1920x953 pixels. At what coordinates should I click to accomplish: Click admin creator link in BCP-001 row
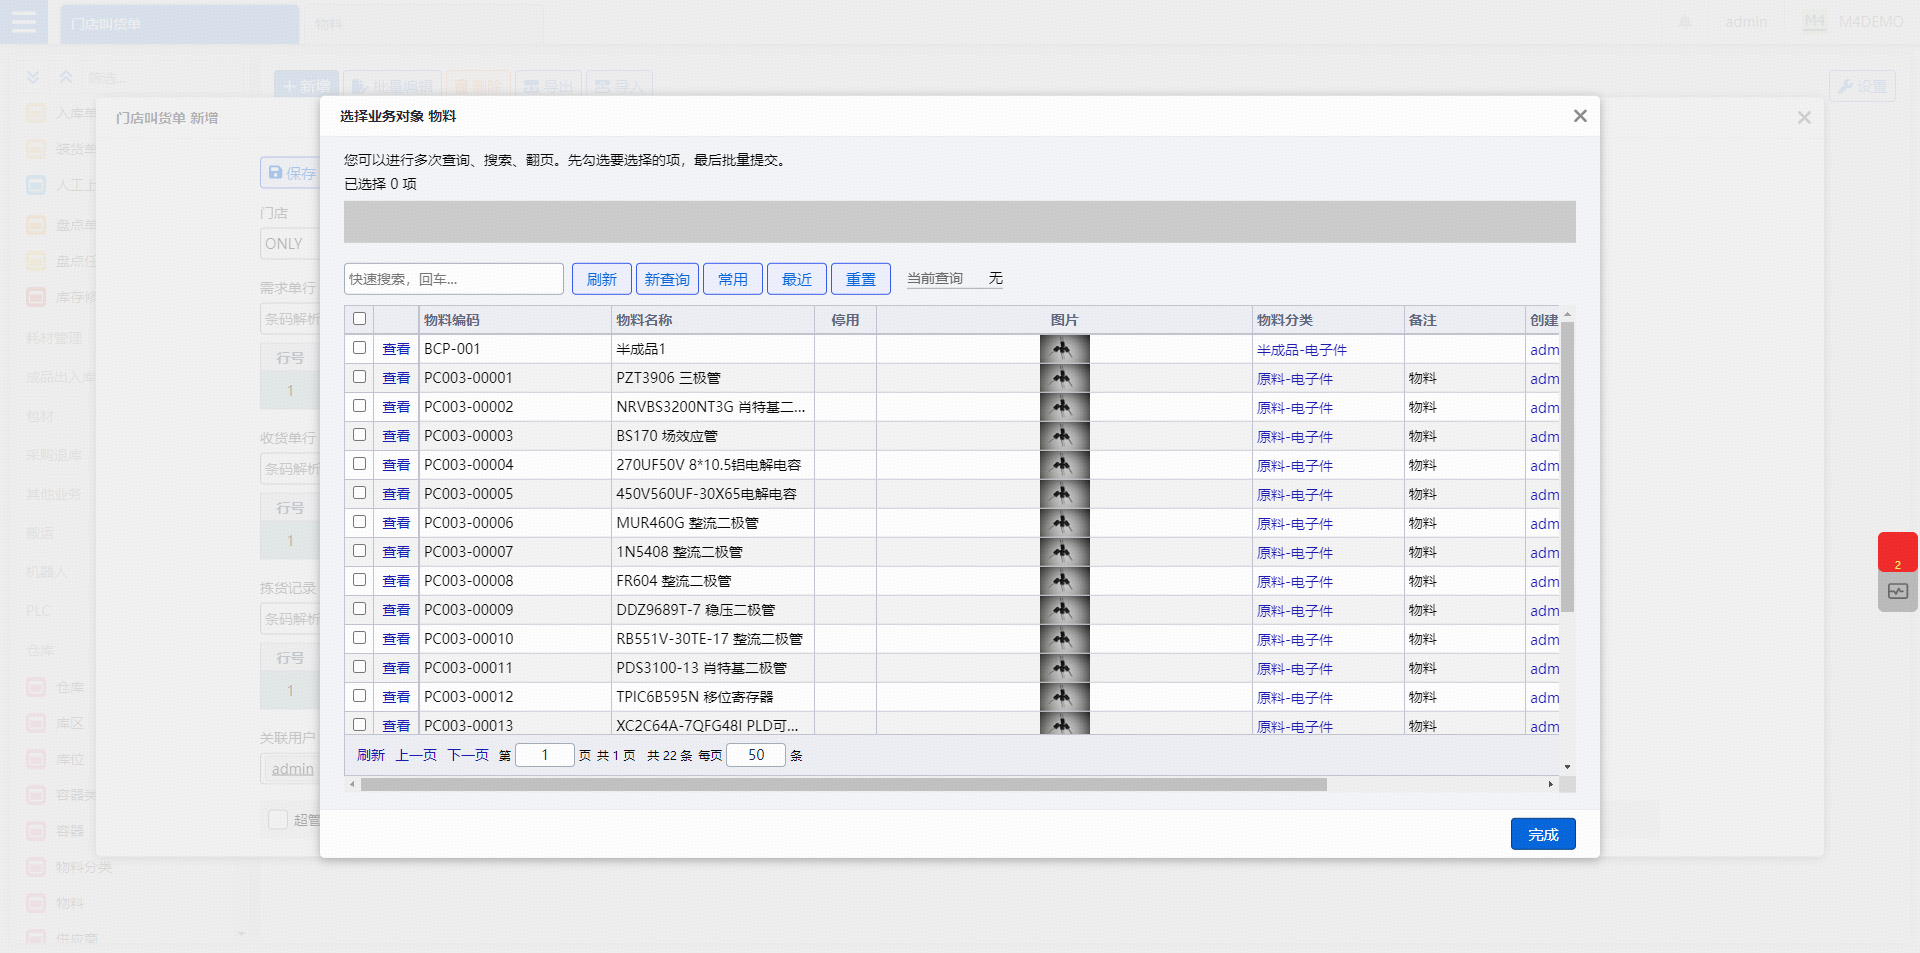click(x=1544, y=350)
